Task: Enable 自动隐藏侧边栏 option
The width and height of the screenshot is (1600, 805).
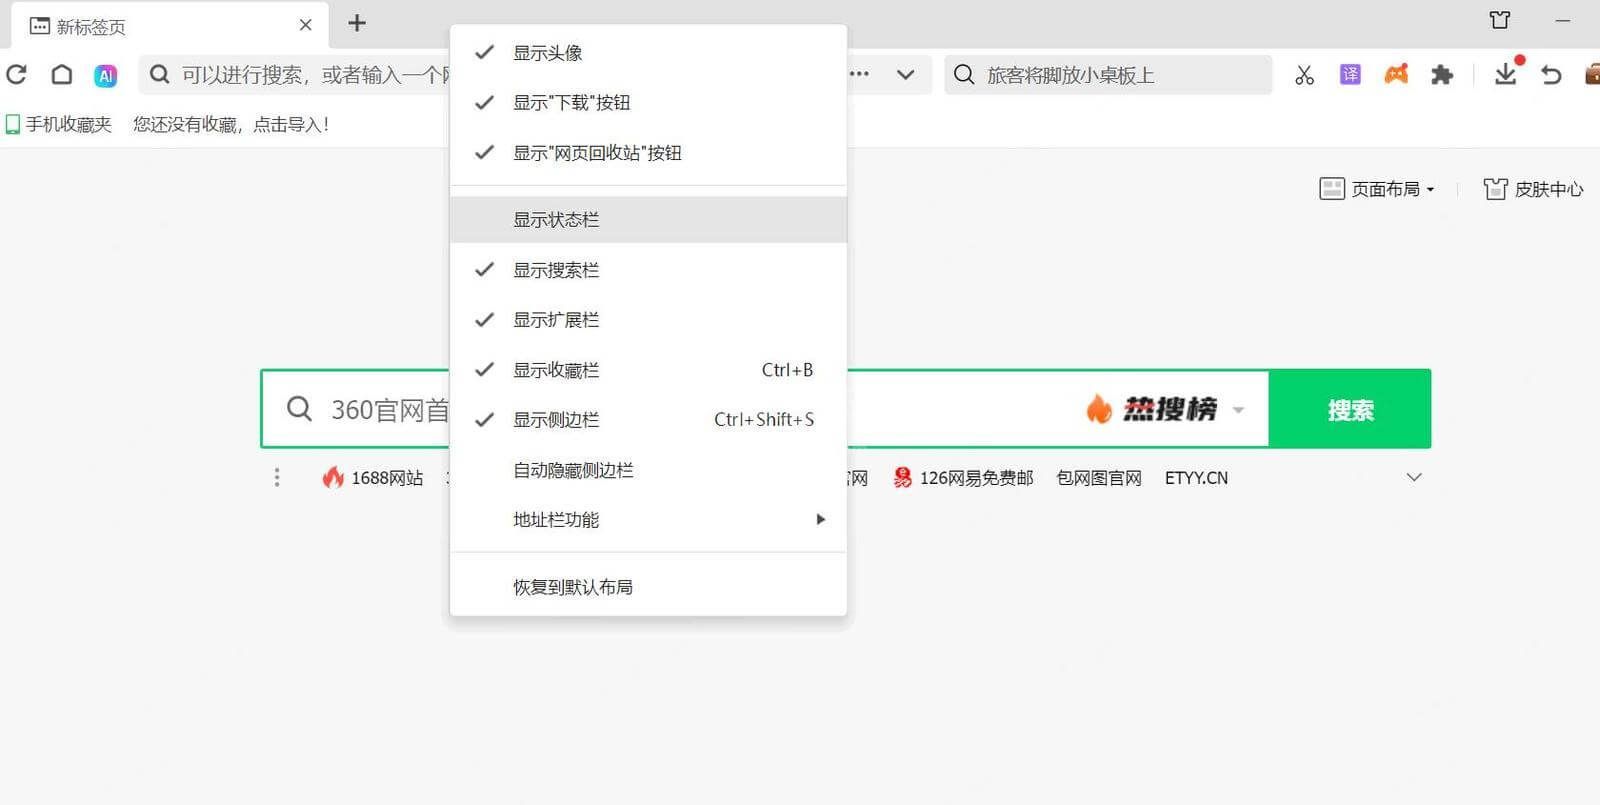Action: tap(648, 470)
